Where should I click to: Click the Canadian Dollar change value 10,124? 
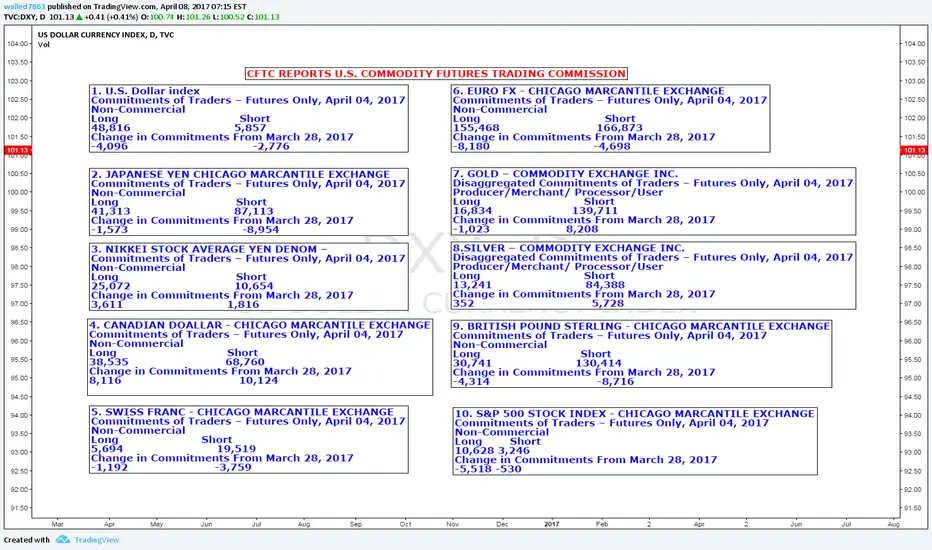click(259, 380)
